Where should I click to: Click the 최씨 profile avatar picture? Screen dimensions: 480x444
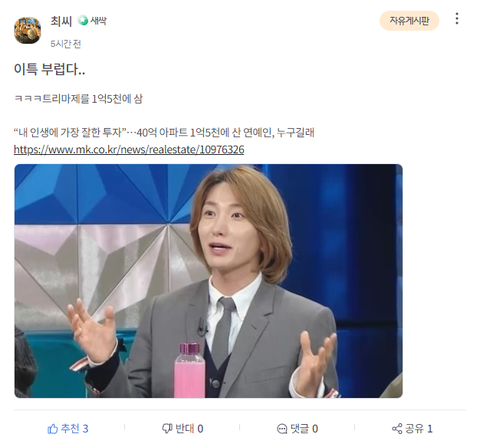pos(27,30)
